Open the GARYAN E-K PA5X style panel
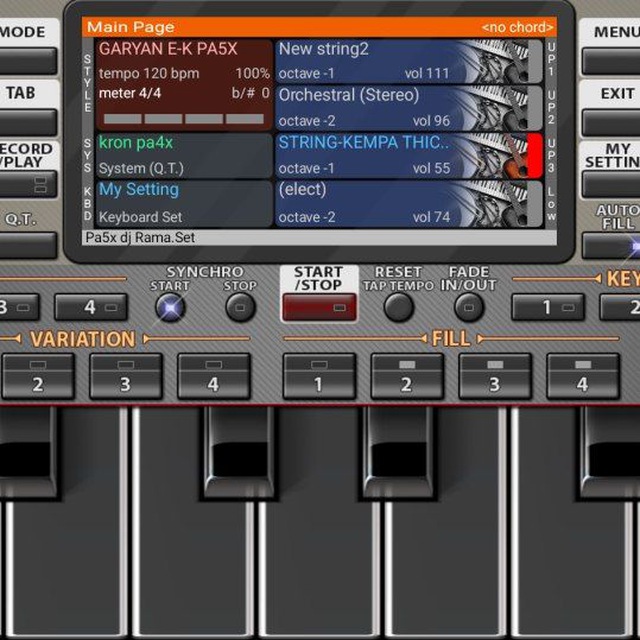 (184, 85)
